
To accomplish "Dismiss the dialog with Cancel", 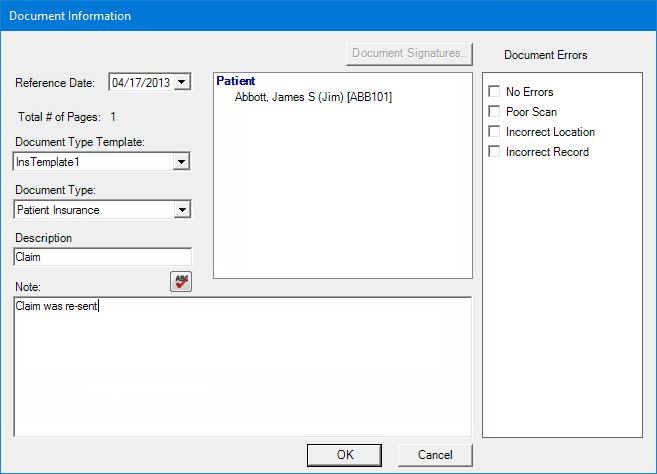I will 435,455.
